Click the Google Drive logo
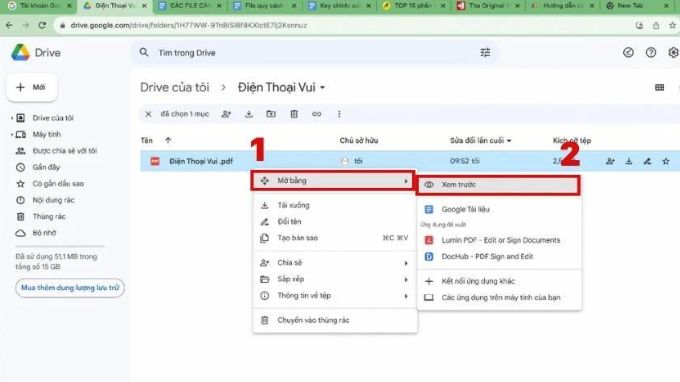This screenshot has height=382, width=680. pos(20,52)
